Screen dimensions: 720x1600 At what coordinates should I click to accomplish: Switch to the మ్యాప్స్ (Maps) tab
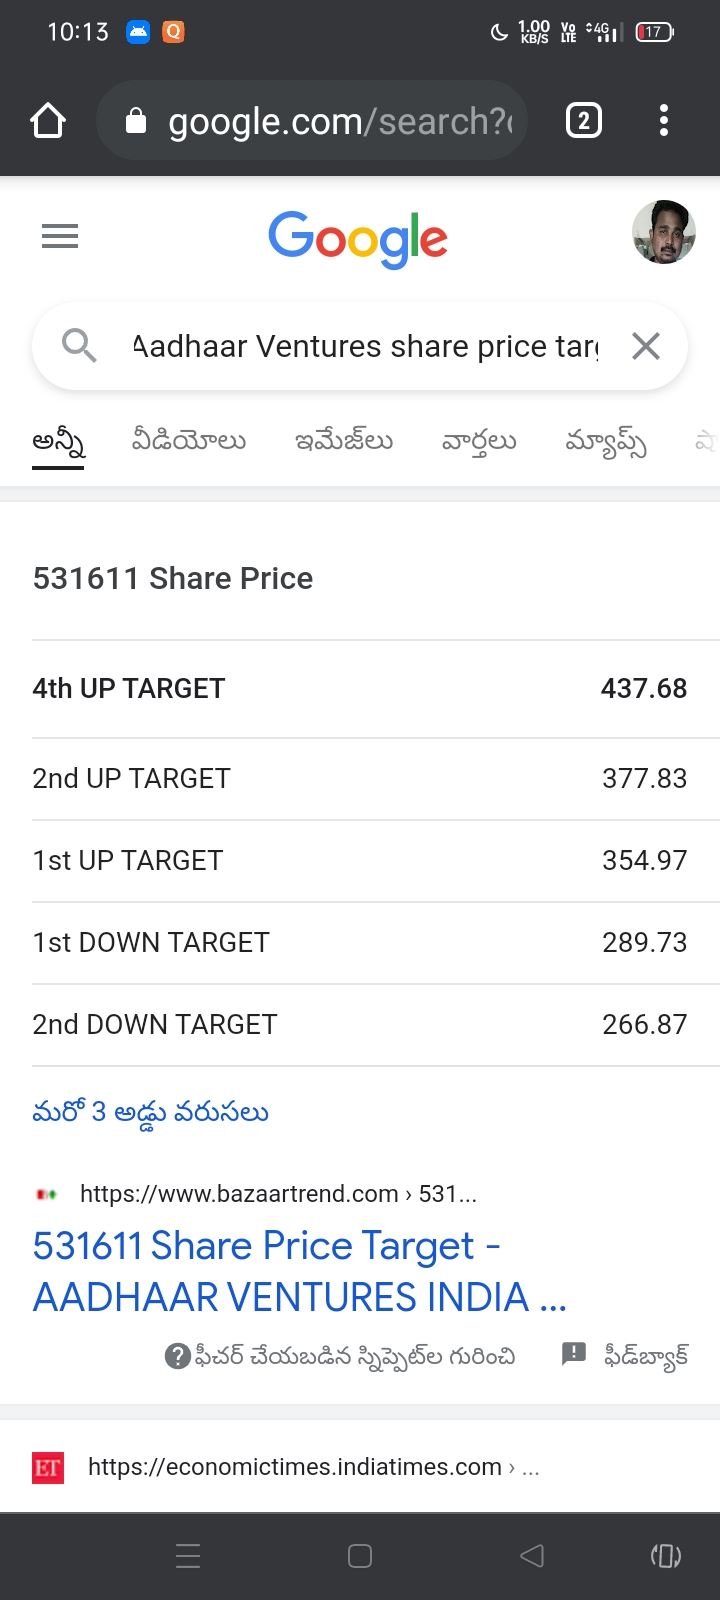coord(606,440)
